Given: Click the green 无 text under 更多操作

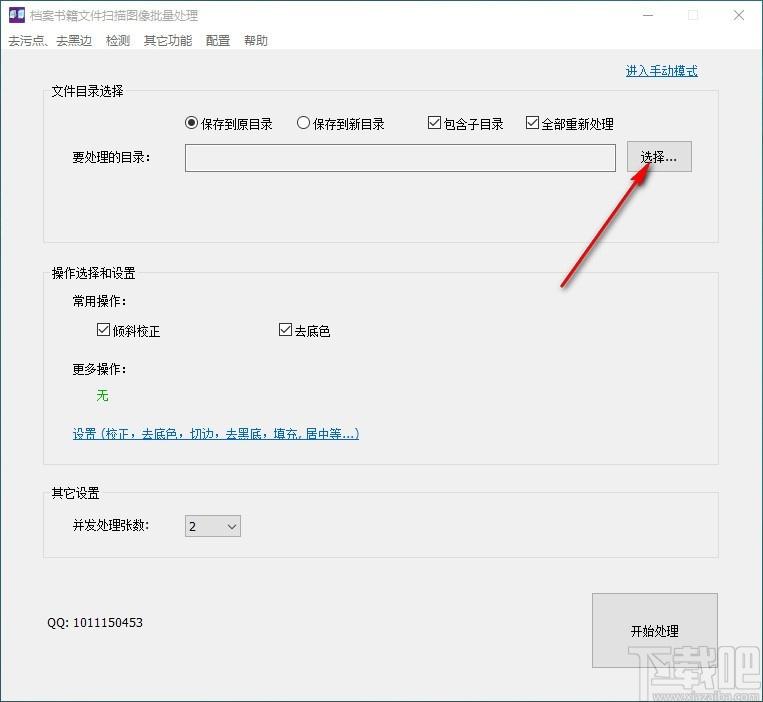Looking at the screenshot, I should [x=102, y=396].
